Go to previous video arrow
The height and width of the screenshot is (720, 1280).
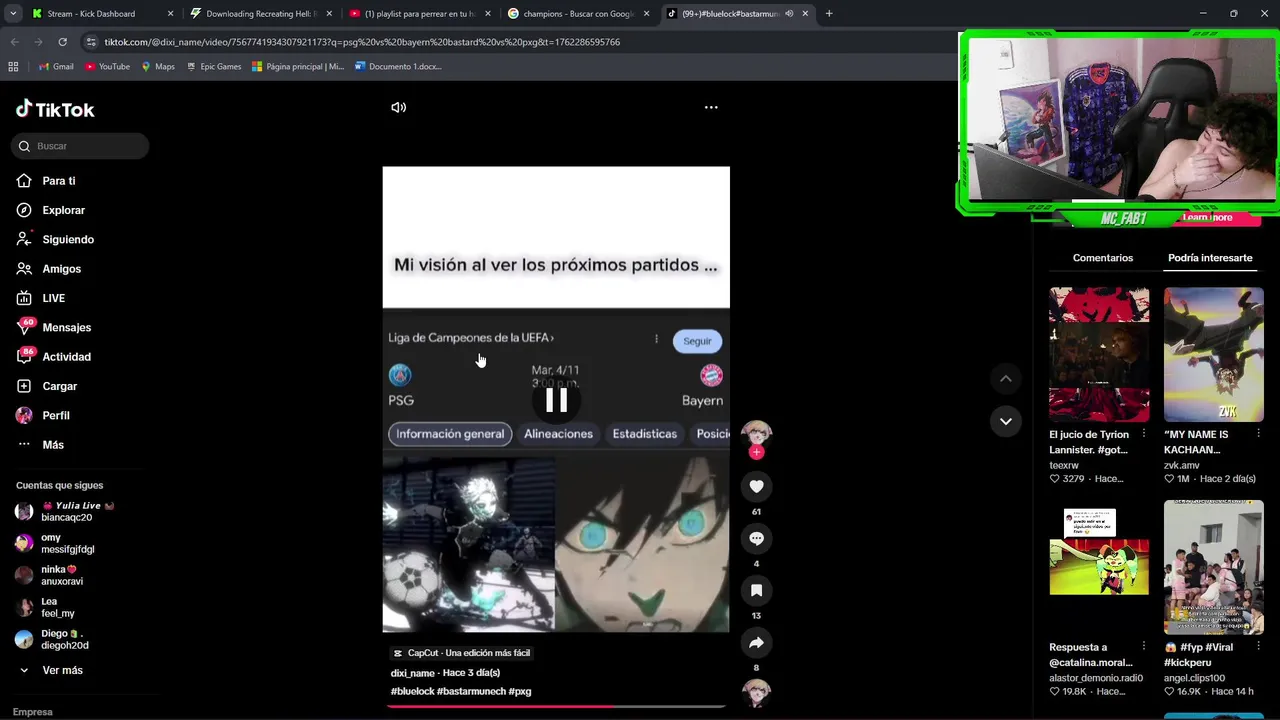1006,378
